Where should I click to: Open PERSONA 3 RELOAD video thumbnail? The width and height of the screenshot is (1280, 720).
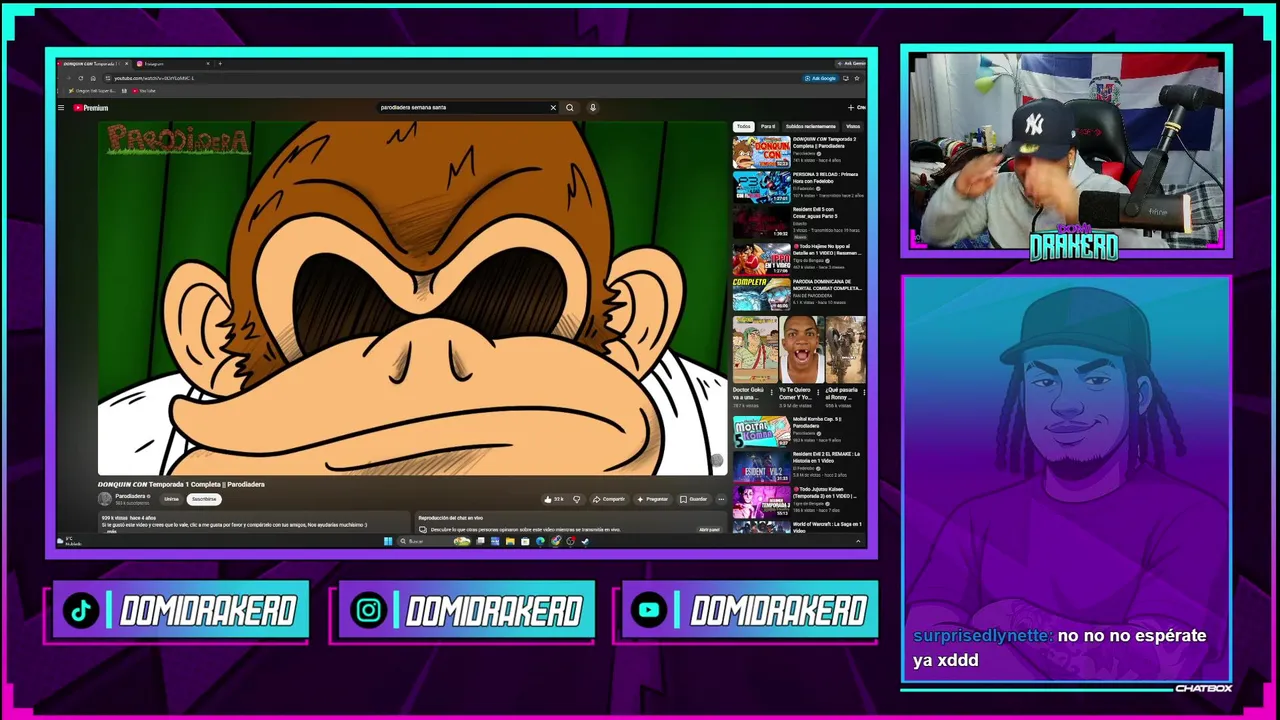(x=761, y=187)
